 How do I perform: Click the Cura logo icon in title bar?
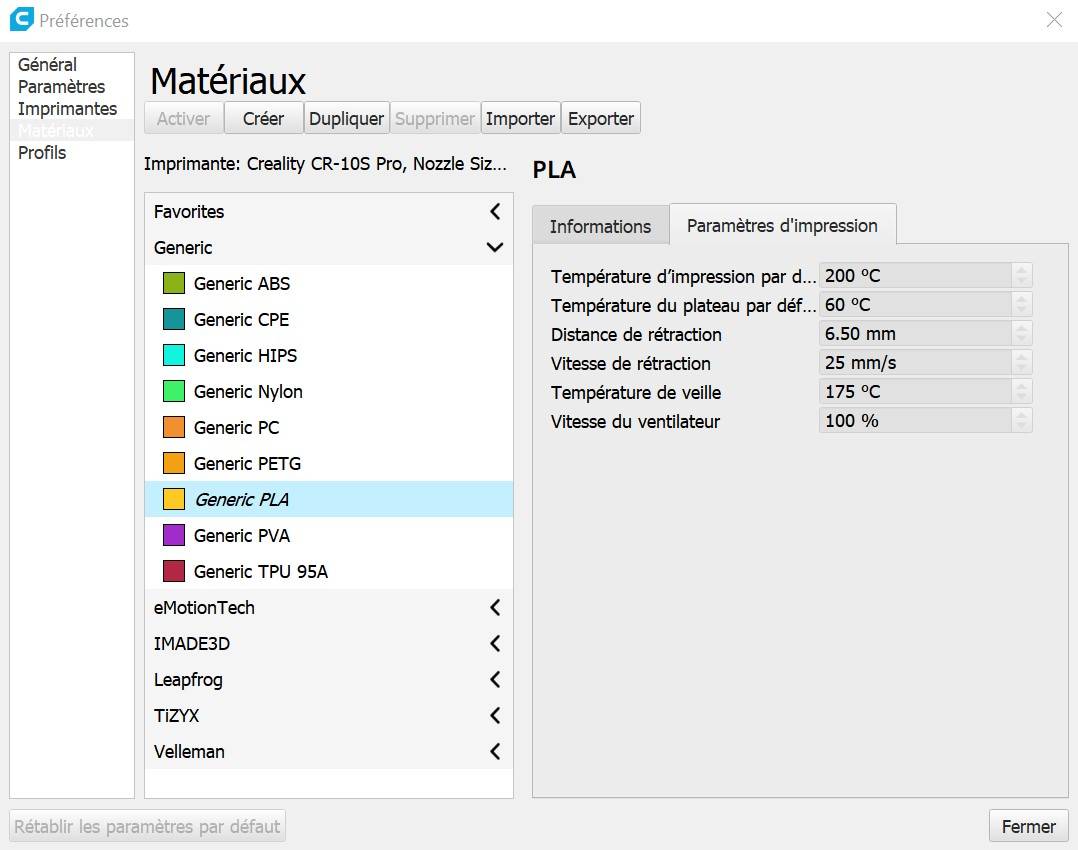pyautogui.click(x=21, y=19)
